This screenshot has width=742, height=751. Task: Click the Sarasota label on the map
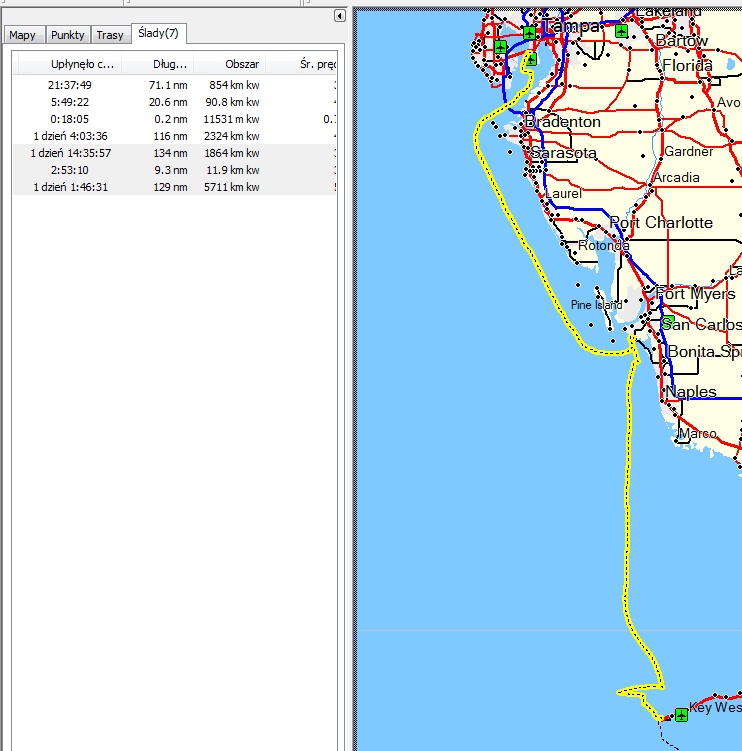[x=564, y=154]
